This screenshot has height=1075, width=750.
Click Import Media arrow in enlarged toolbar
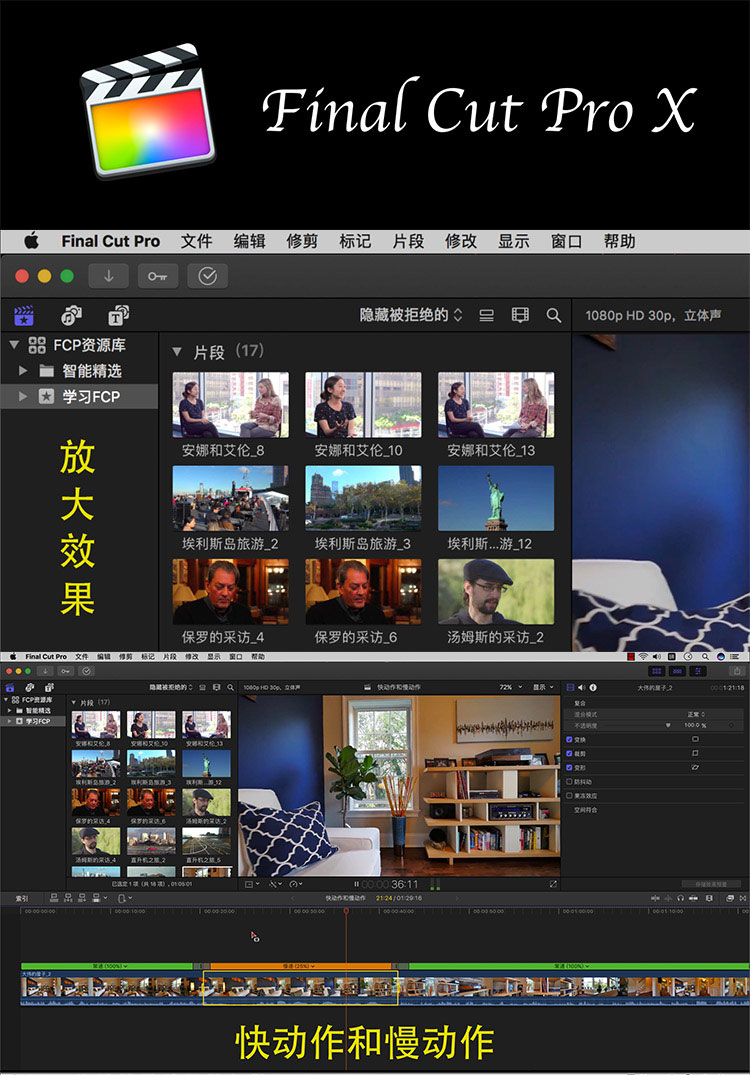[x=108, y=276]
